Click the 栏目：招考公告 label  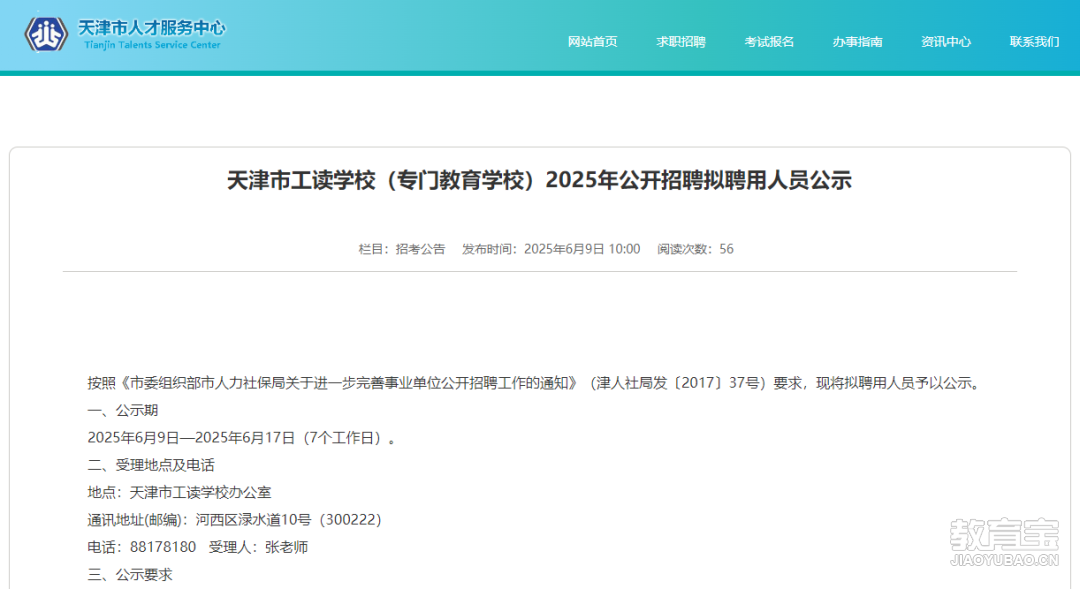(402, 249)
